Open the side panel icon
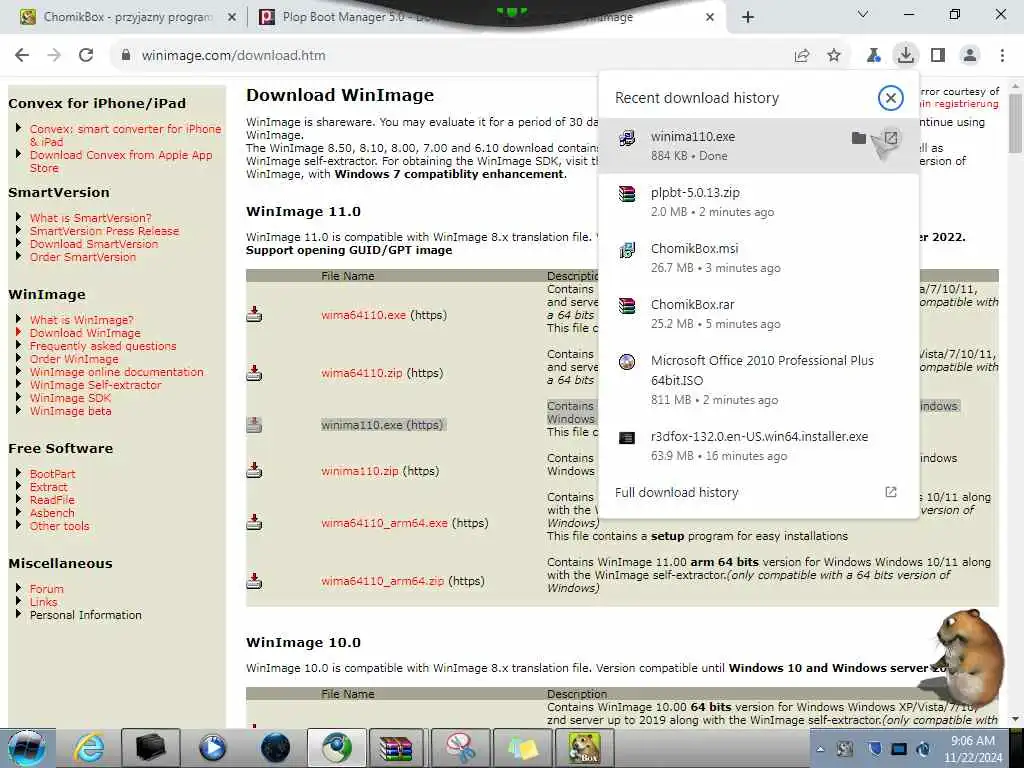1024x768 pixels. [938, 56]
